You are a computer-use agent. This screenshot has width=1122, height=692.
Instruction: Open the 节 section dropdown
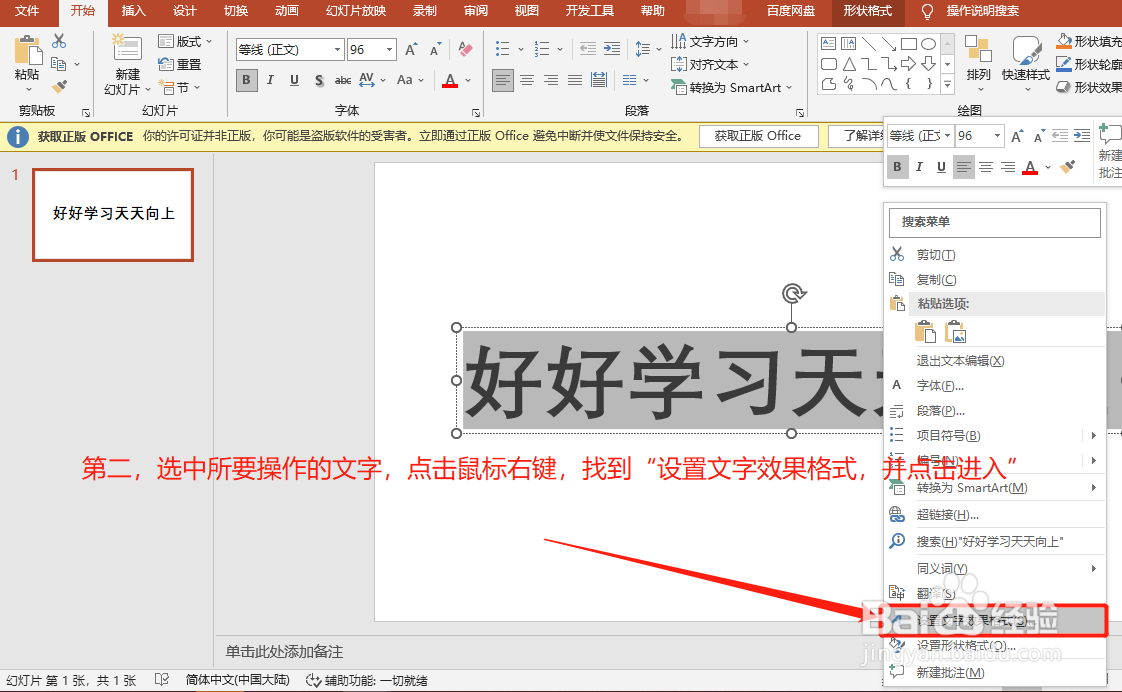(179, 87)
